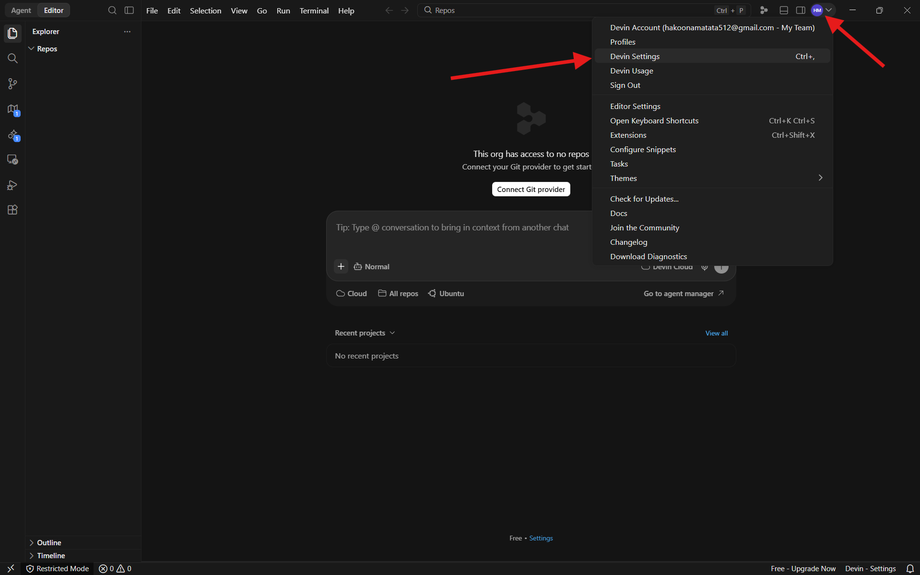Select Configure Snippets menu item
This screenshot has width=920, height=575.
pyautogui.click(x=712, y=150)
